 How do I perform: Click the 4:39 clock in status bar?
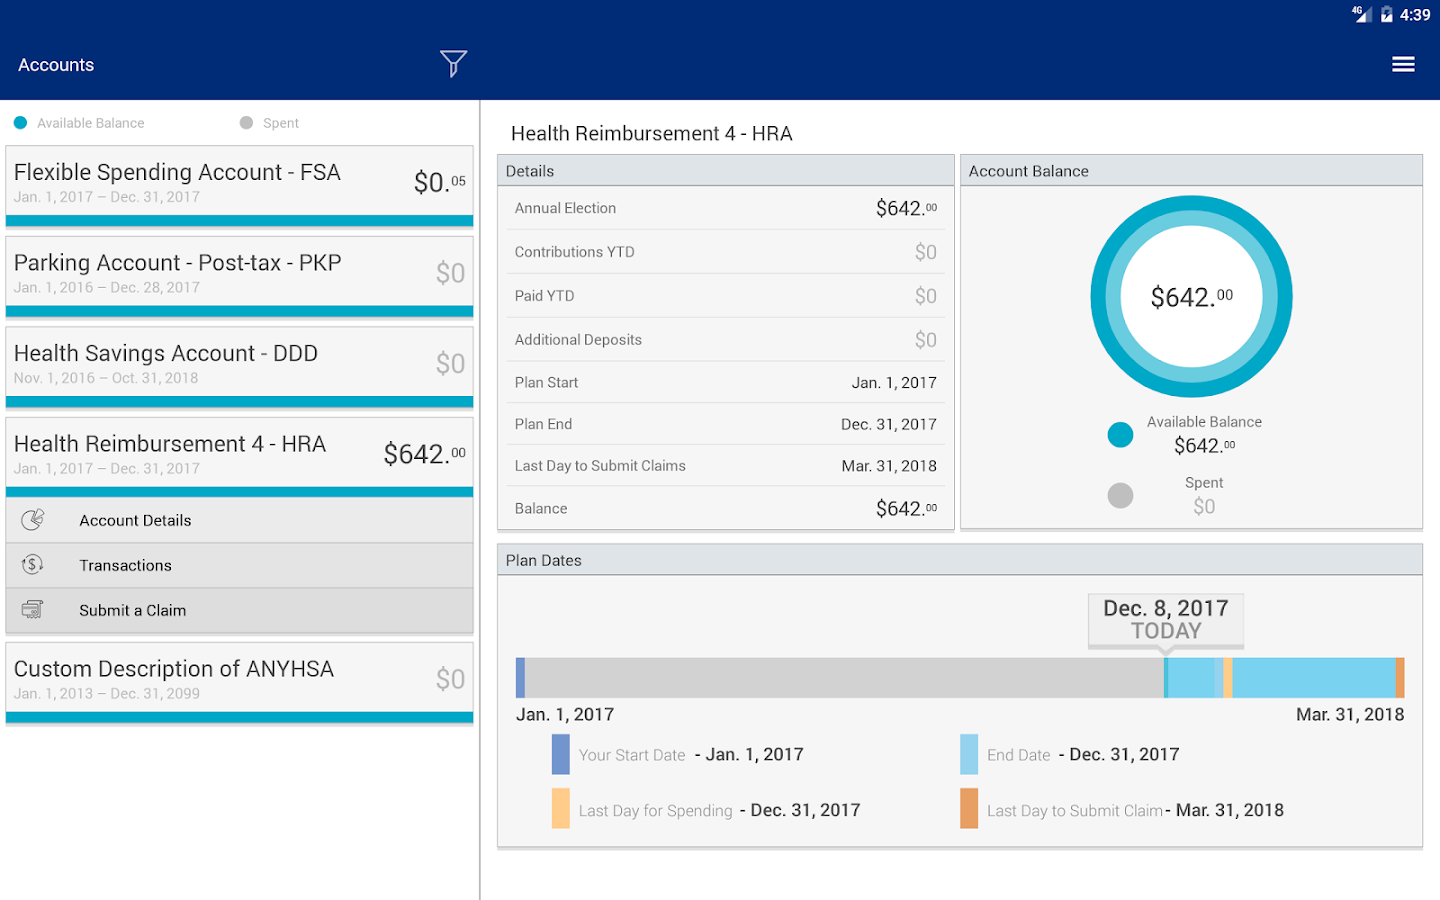point(1415,15)
